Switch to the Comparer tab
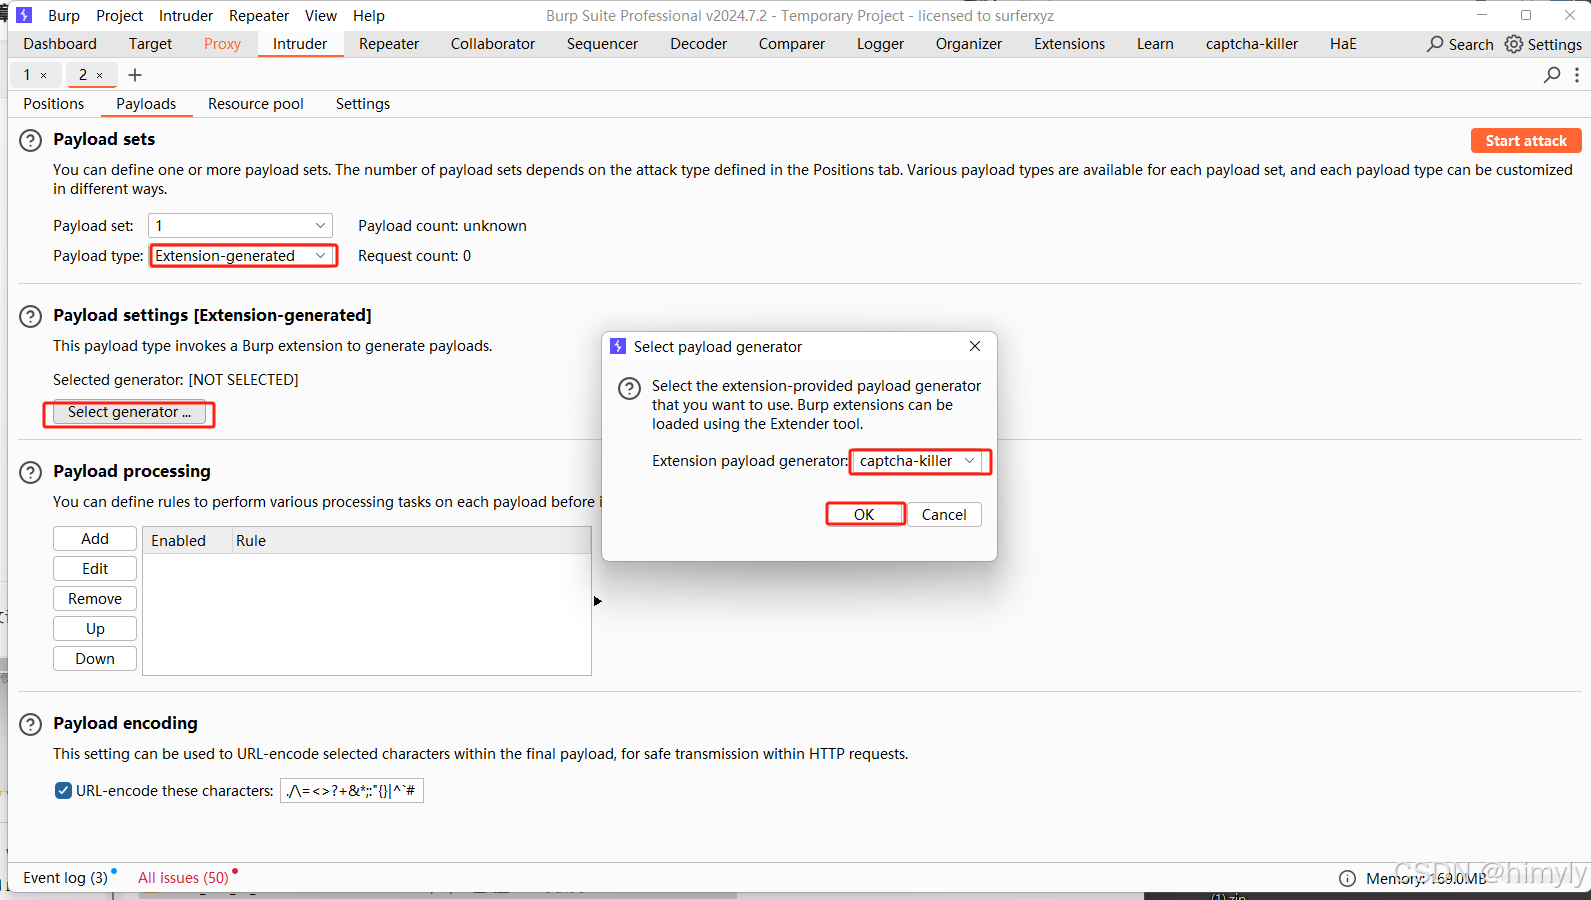Screen dimensions: 1591x900 click(792, 44)
